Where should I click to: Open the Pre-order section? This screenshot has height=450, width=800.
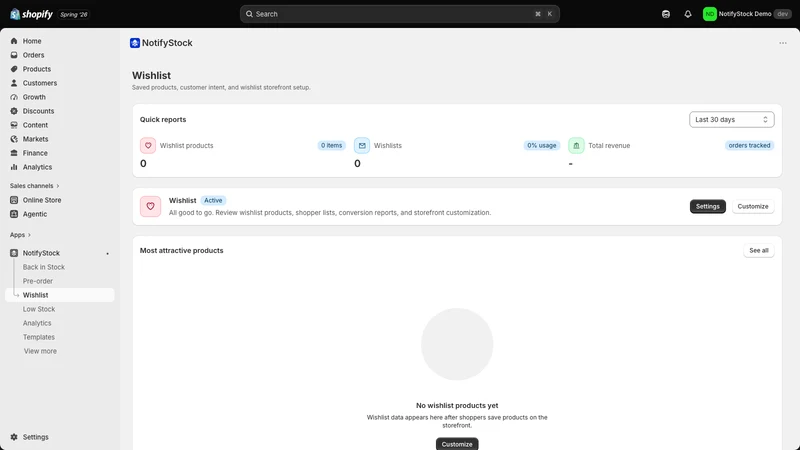(38, 281)
